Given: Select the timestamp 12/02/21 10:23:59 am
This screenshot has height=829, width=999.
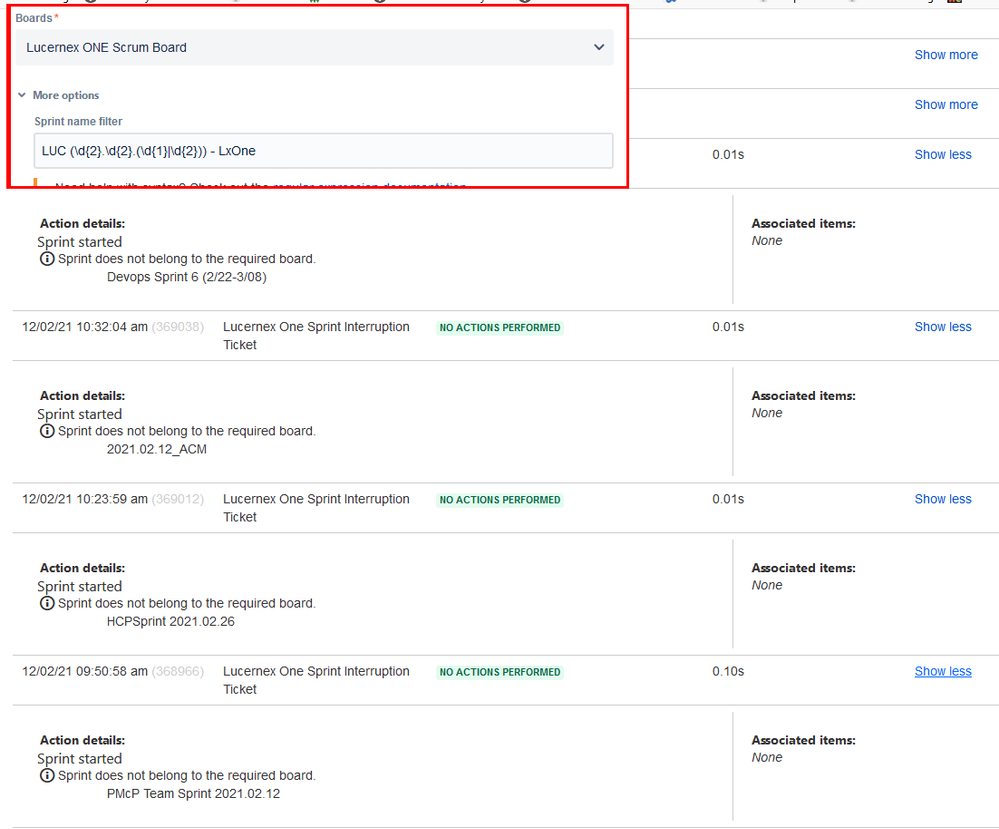Looking at the screenshot, I should pos(85,499).
